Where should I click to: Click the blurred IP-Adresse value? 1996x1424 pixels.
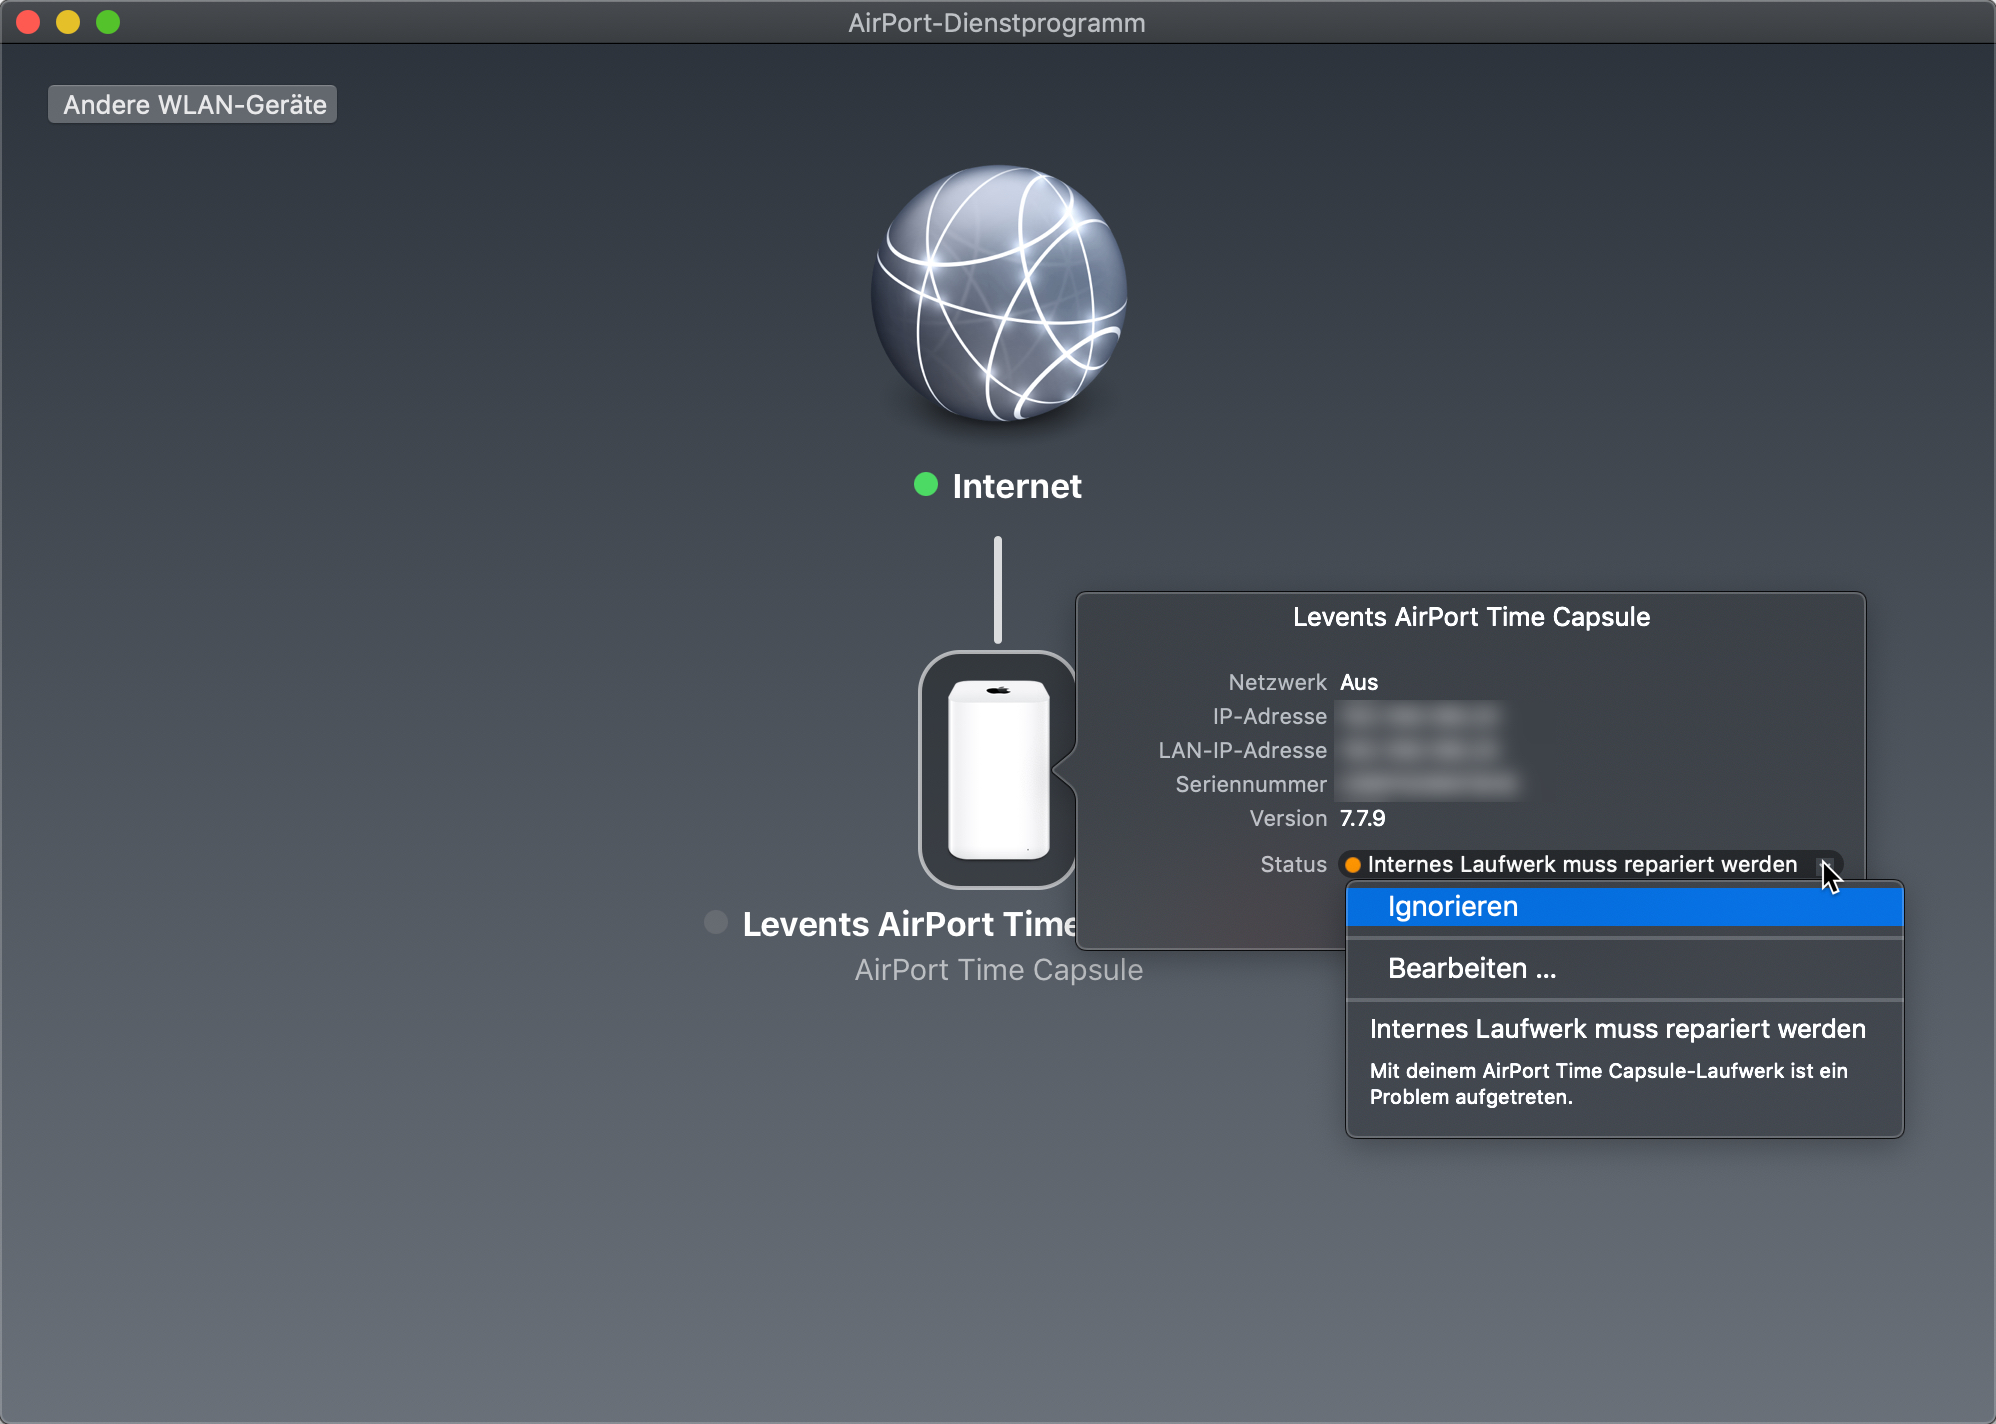click(x=1420, y=716)
